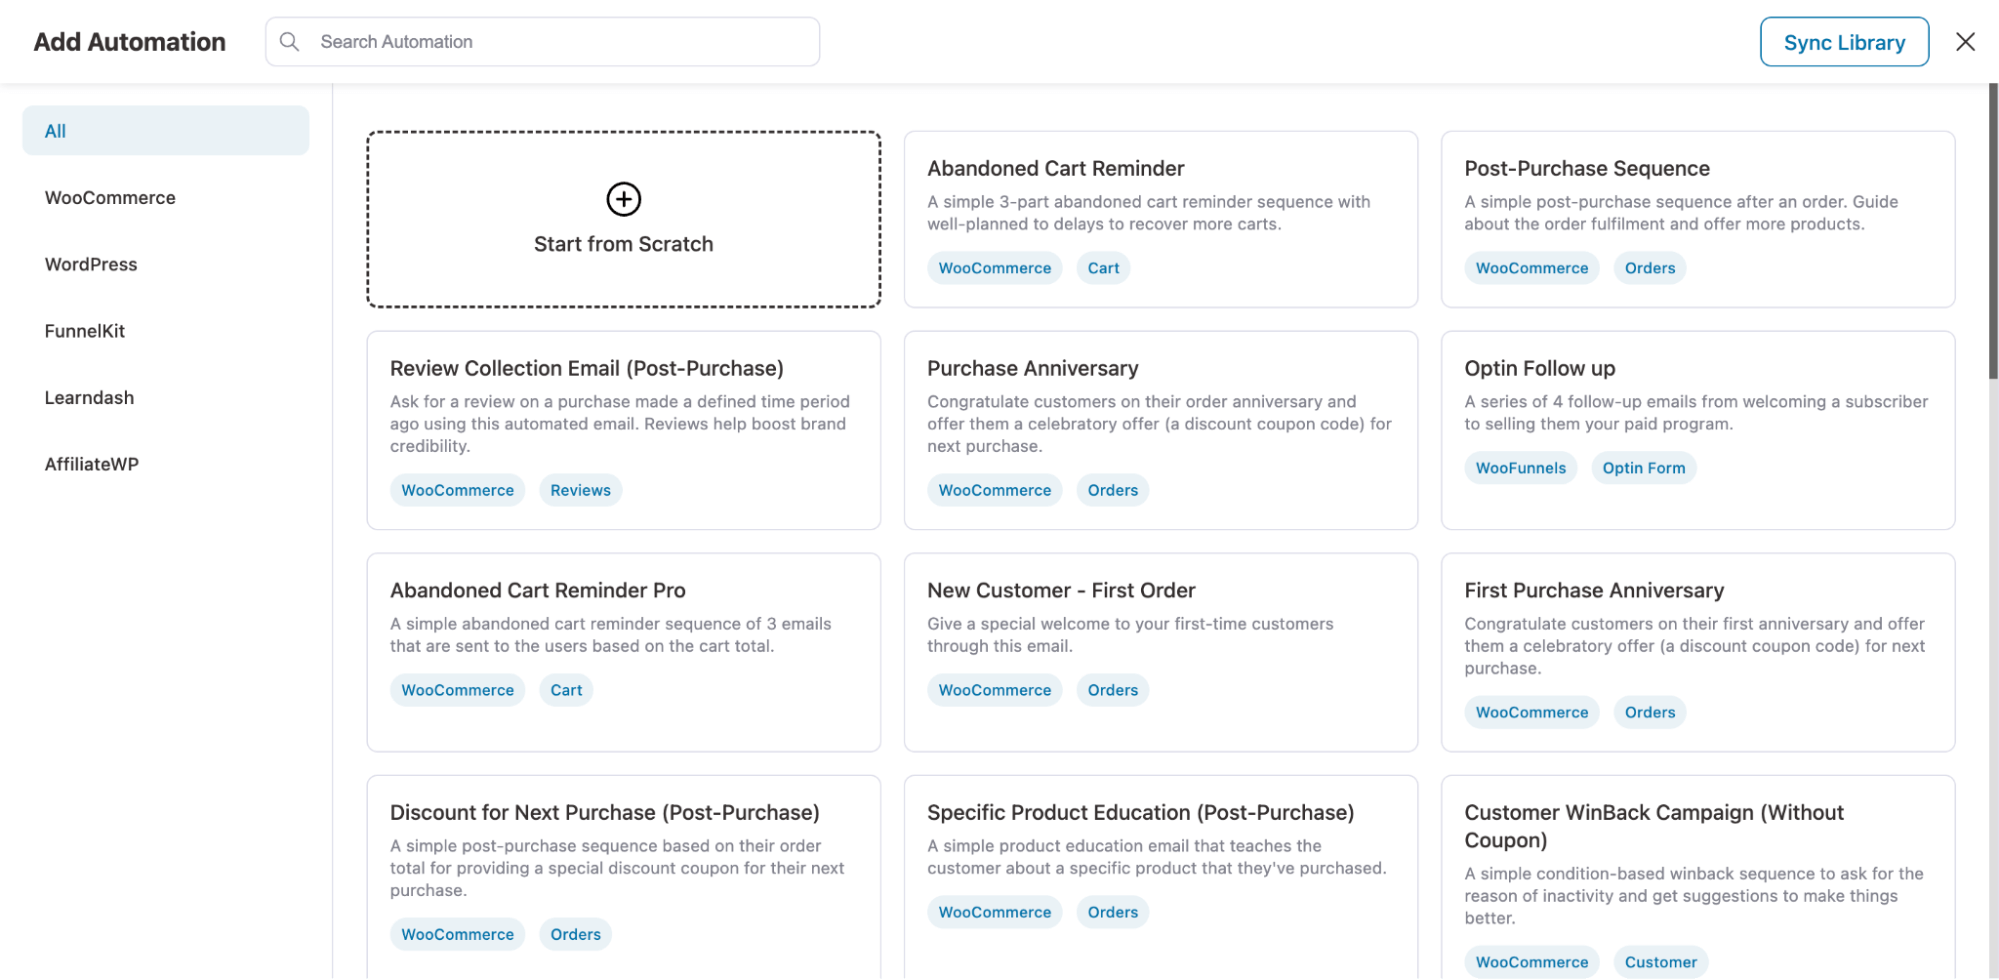
Task: Open Specific Product Education (Post-Purchase) title
Action: [1140, 812]
